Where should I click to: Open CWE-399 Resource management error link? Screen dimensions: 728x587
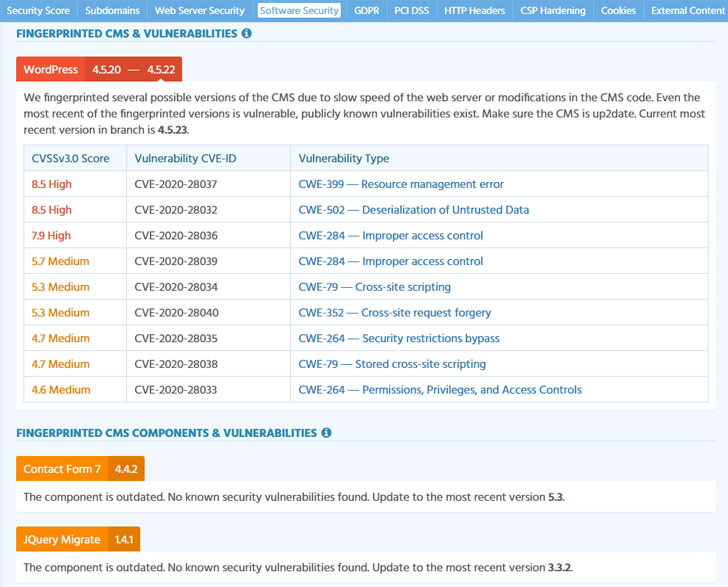(401, 184)
